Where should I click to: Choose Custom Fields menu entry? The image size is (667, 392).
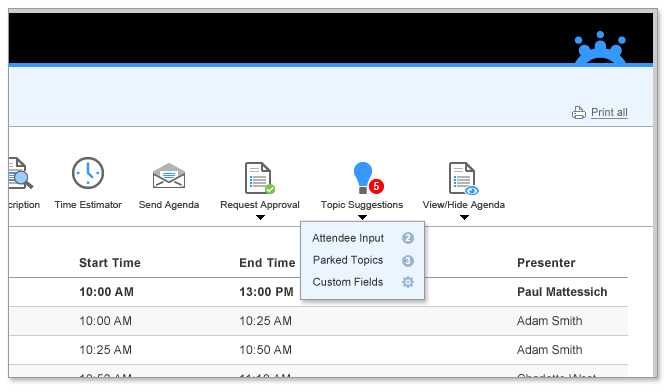tap(348, 282)
